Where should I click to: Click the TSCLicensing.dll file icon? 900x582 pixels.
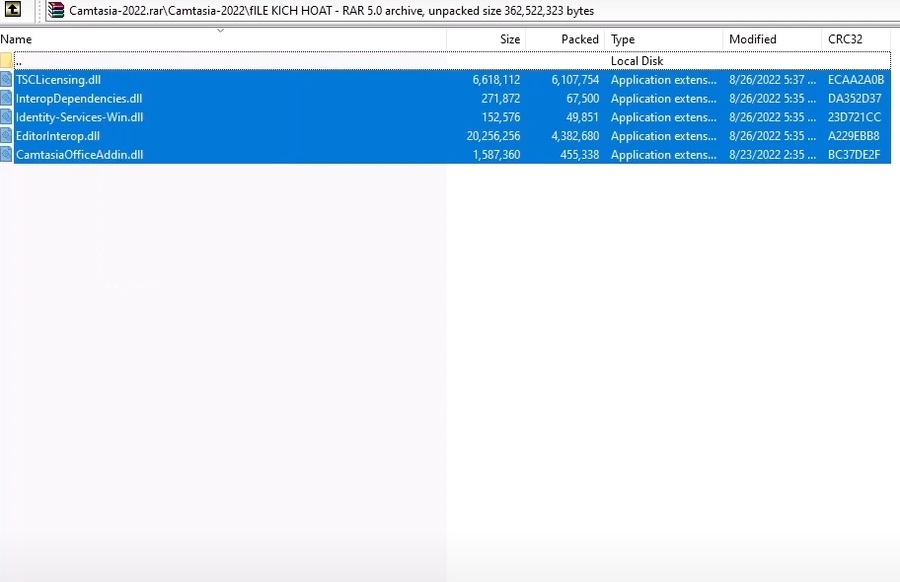click(x=7, y=79)
